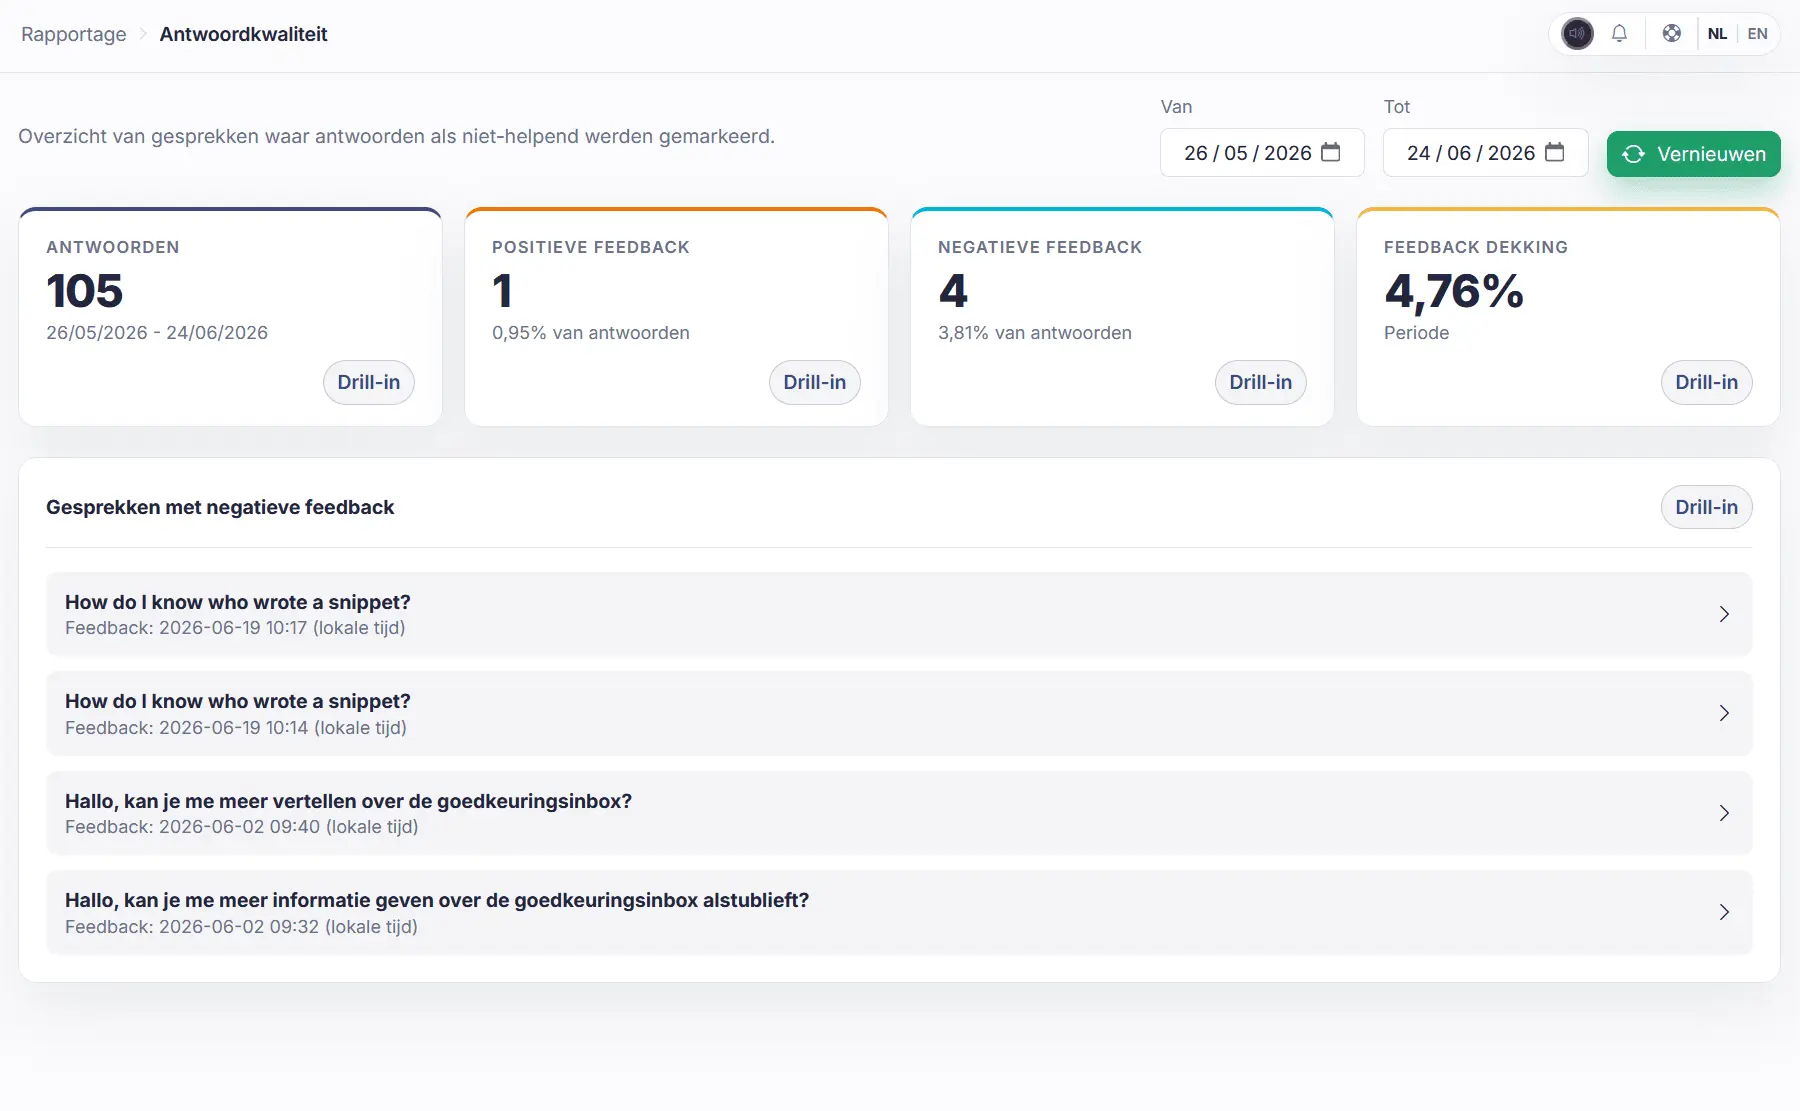Click the breadcrumb chevron separator
1800x1111 pixels.
(143, 34)
